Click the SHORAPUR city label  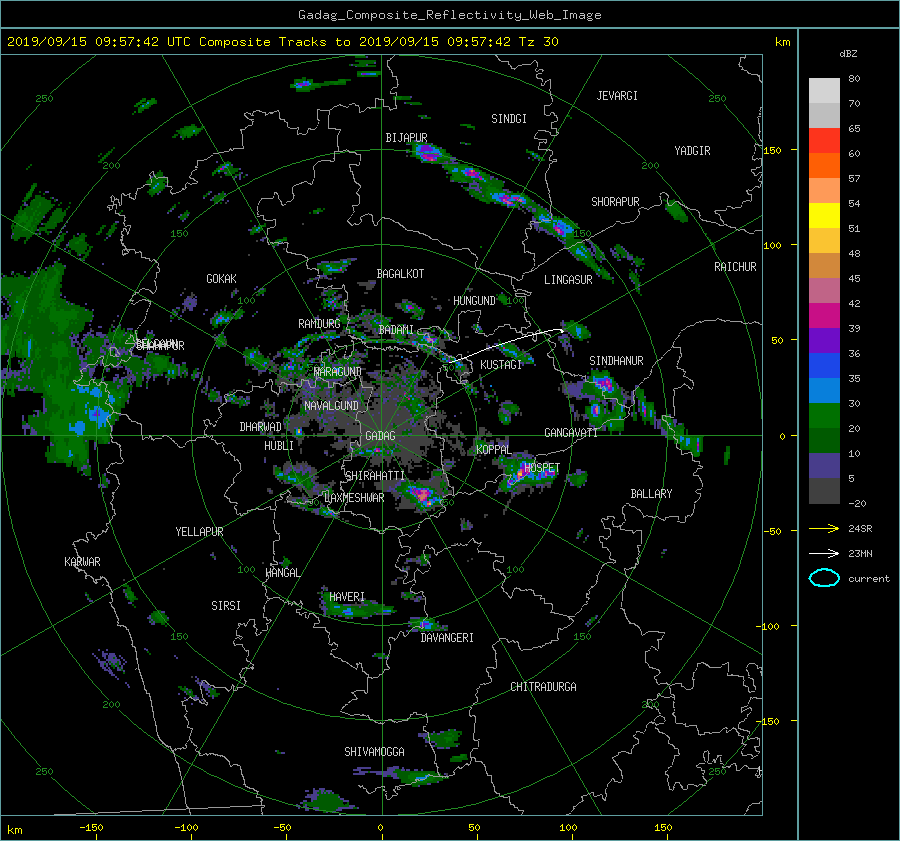pos(615,202)
